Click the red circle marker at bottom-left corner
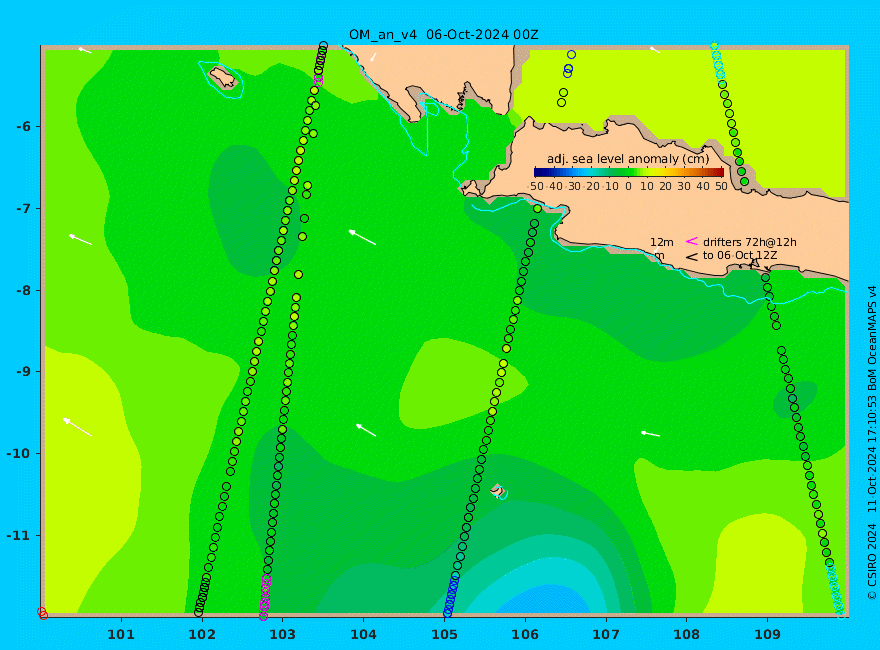Screen dimensions: 880x650 (42, 614)
